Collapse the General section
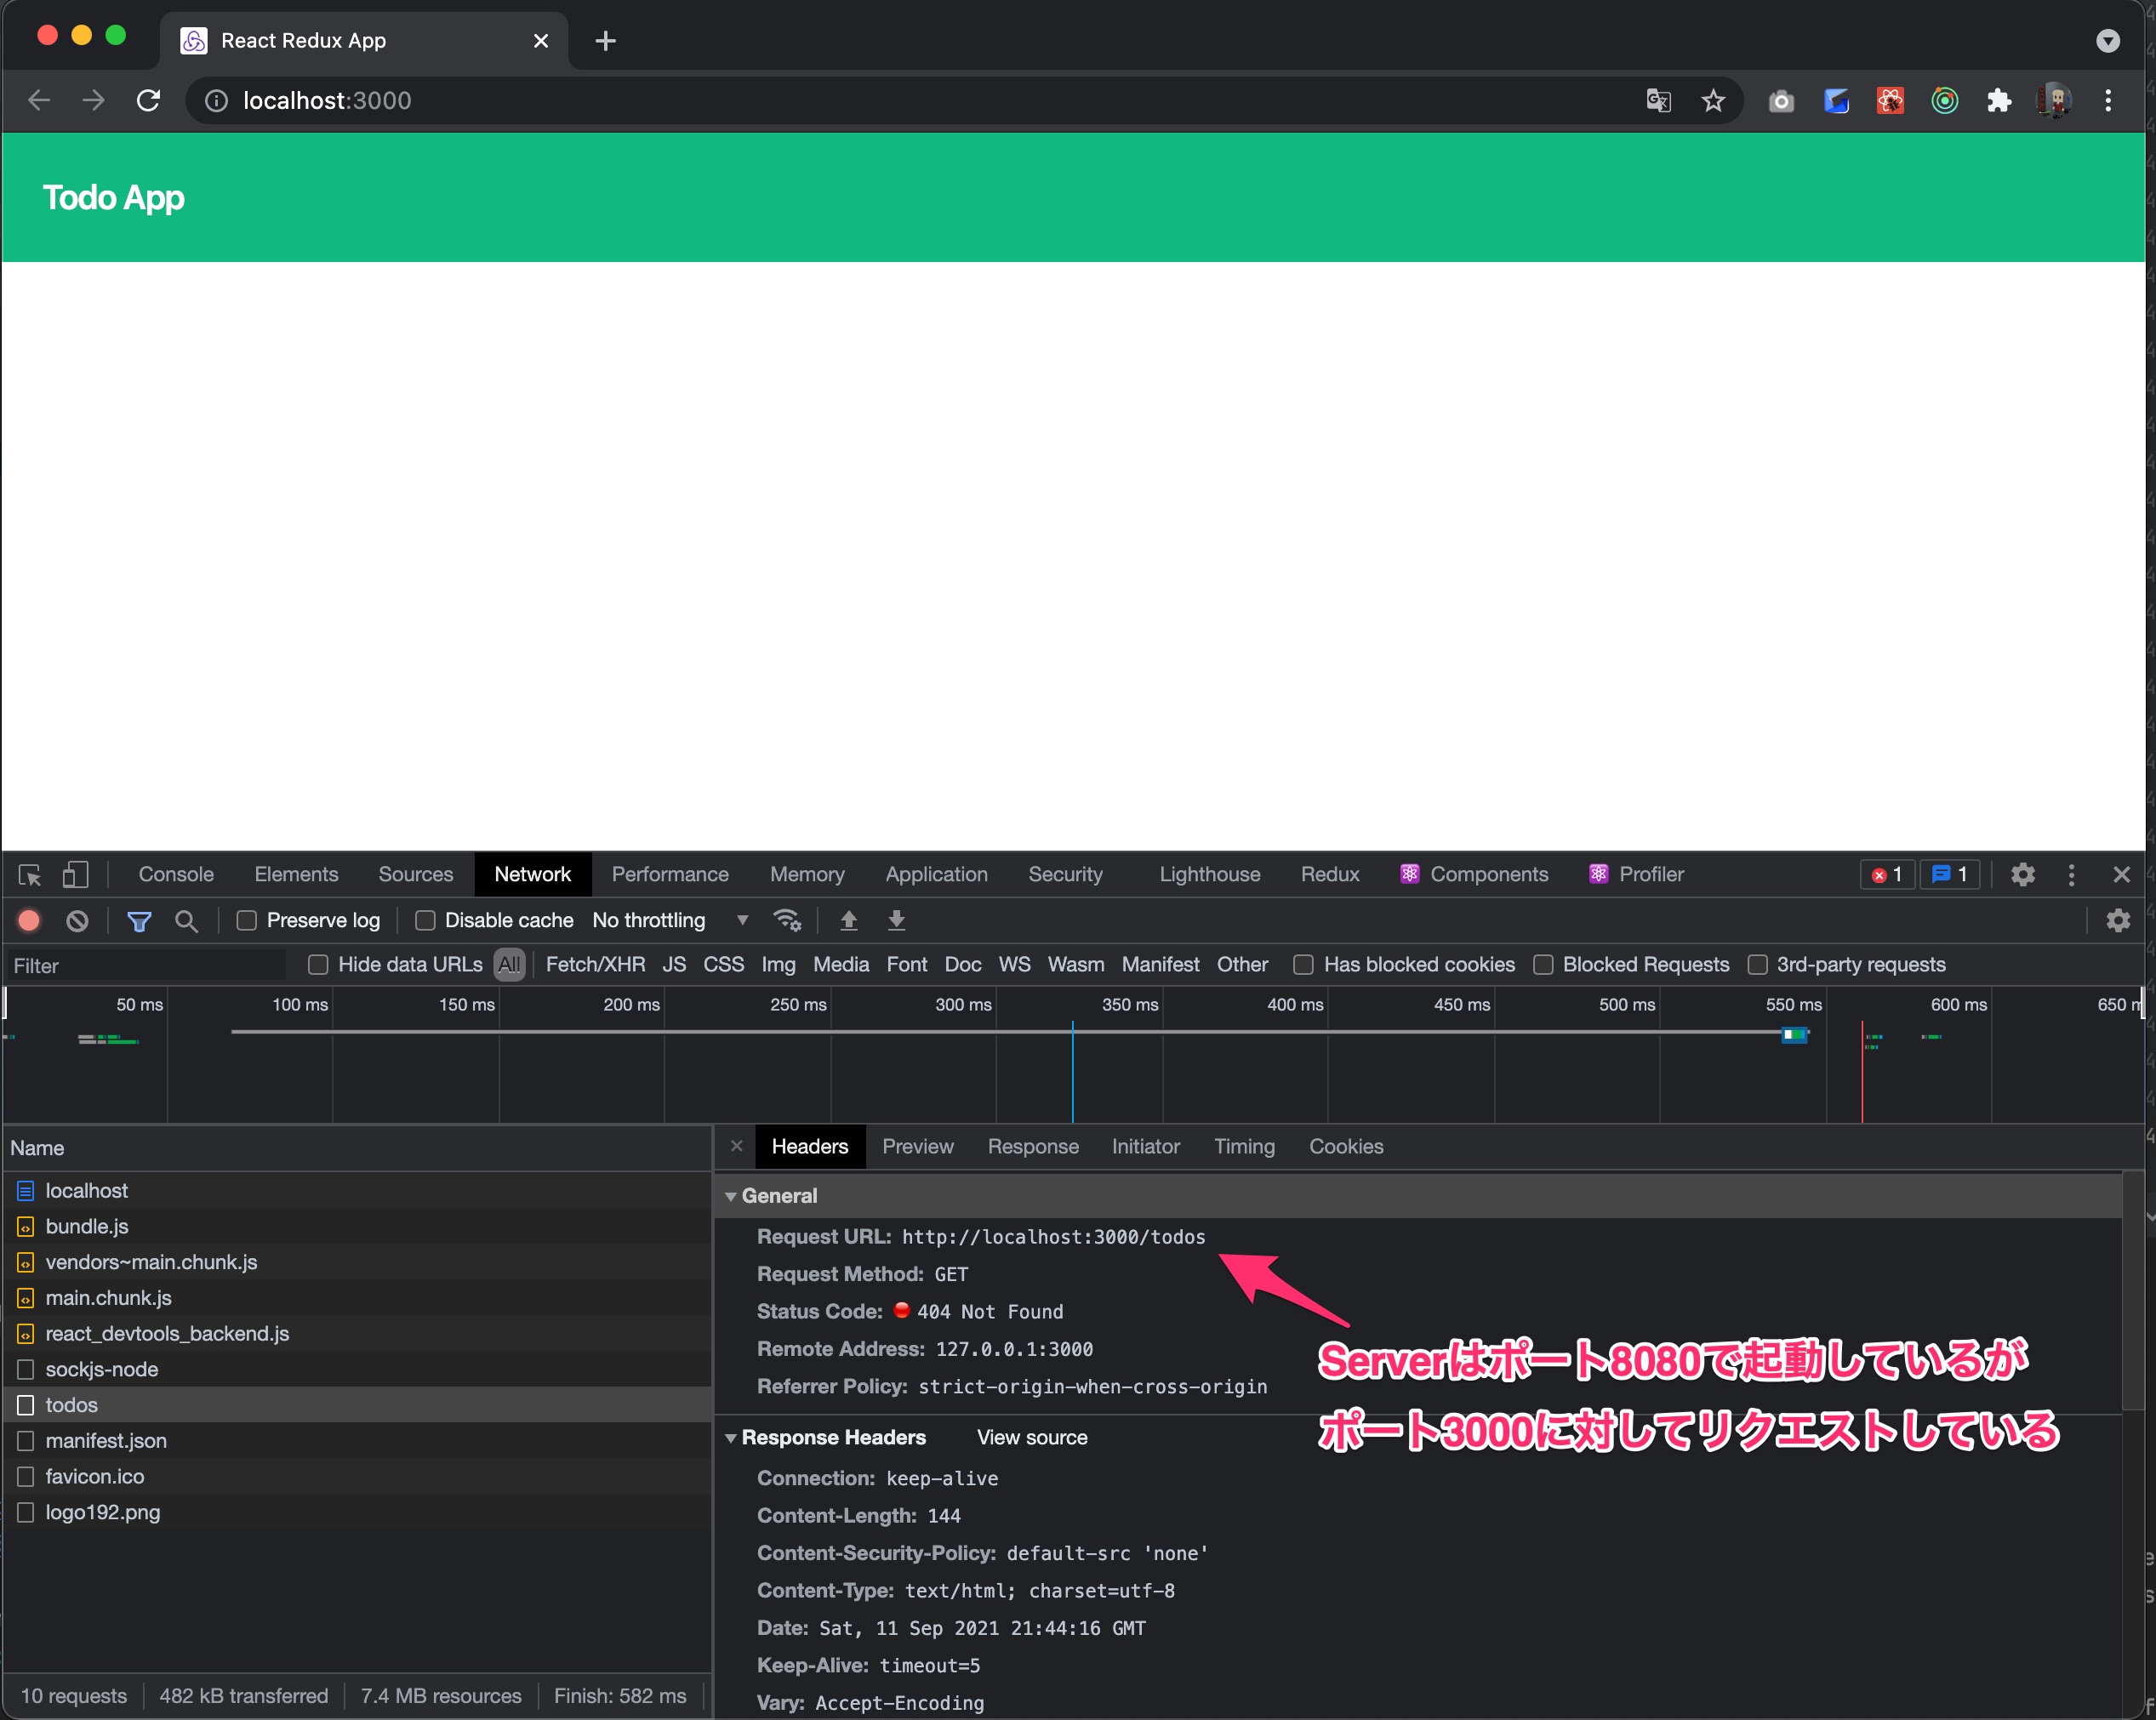The width and height of the screenshot is (2156, 1720). pos(731,1196)
